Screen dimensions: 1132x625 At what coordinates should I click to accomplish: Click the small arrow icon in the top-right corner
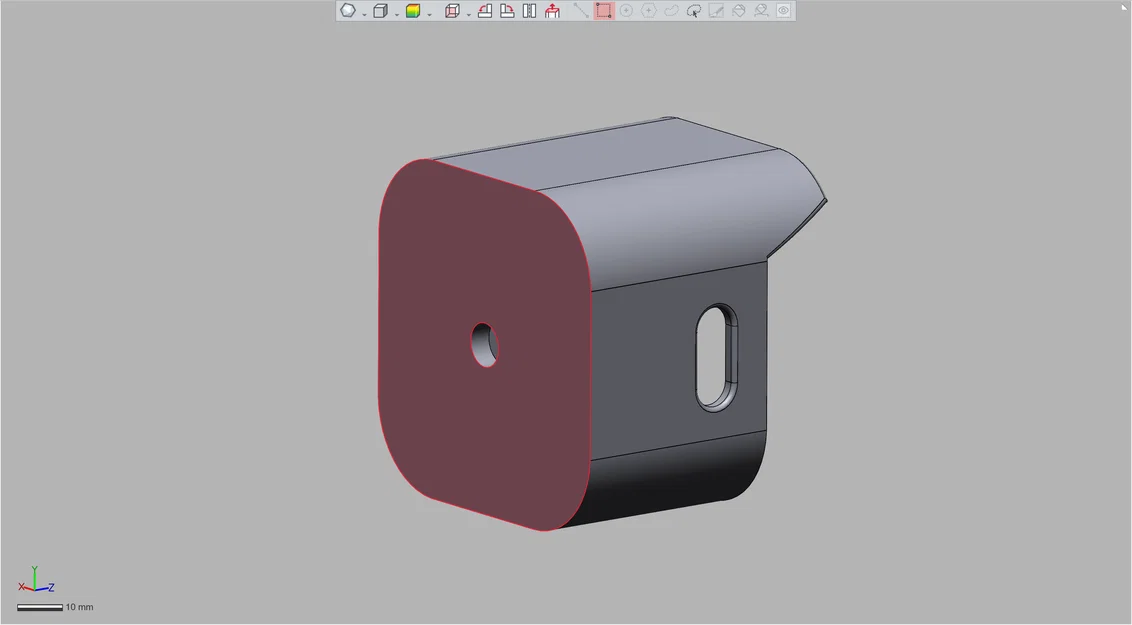coord(1124,7)
